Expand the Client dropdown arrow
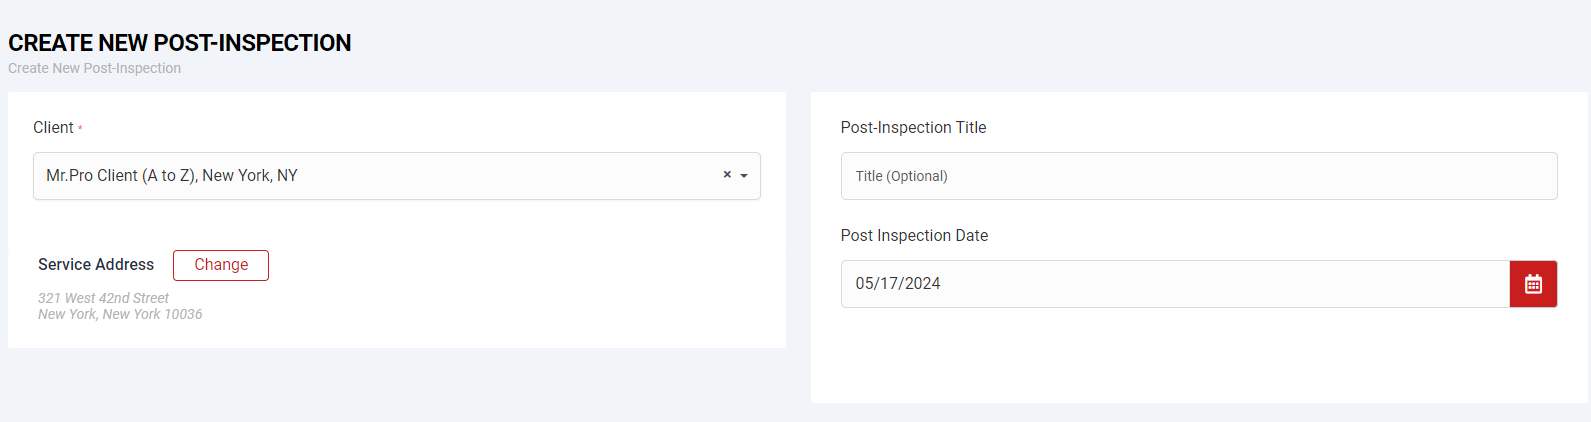1591x422 pixels. tap(744, 176)
